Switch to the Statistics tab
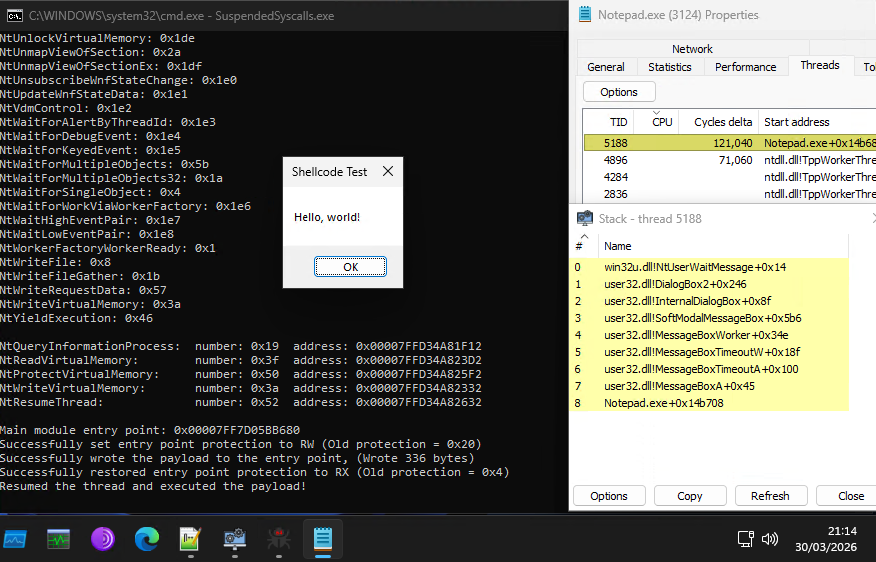The image size is (876, 562). coord(670,67)
